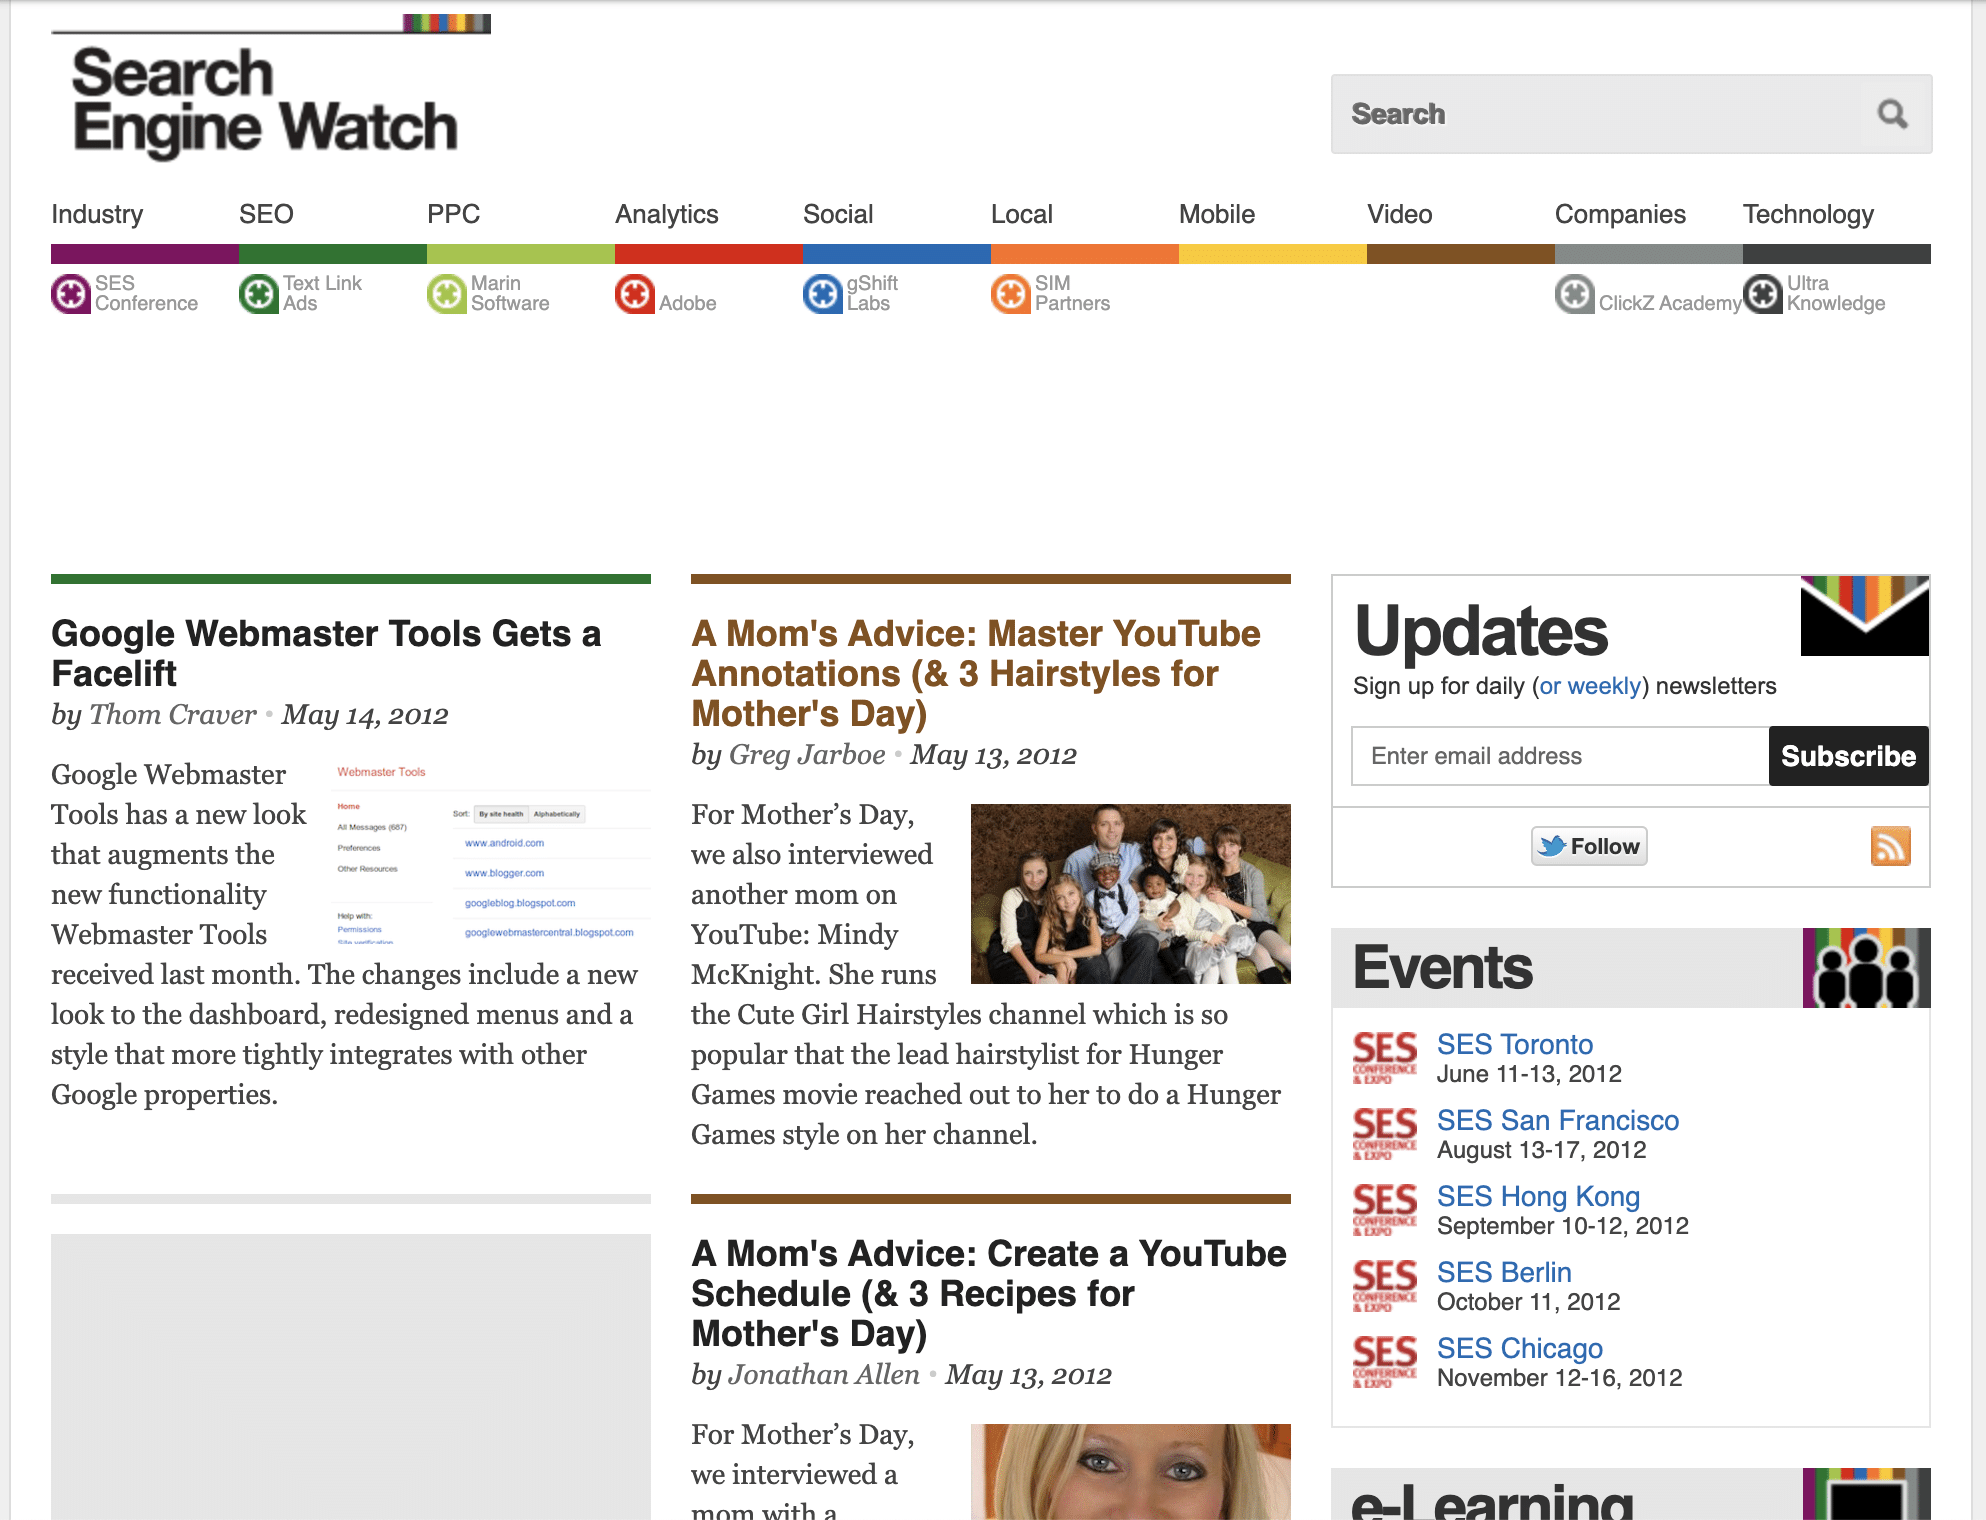Open Create a YouTube Schedule article headline
This screenshot has width=1986, height=1520.
point(989,1294)
